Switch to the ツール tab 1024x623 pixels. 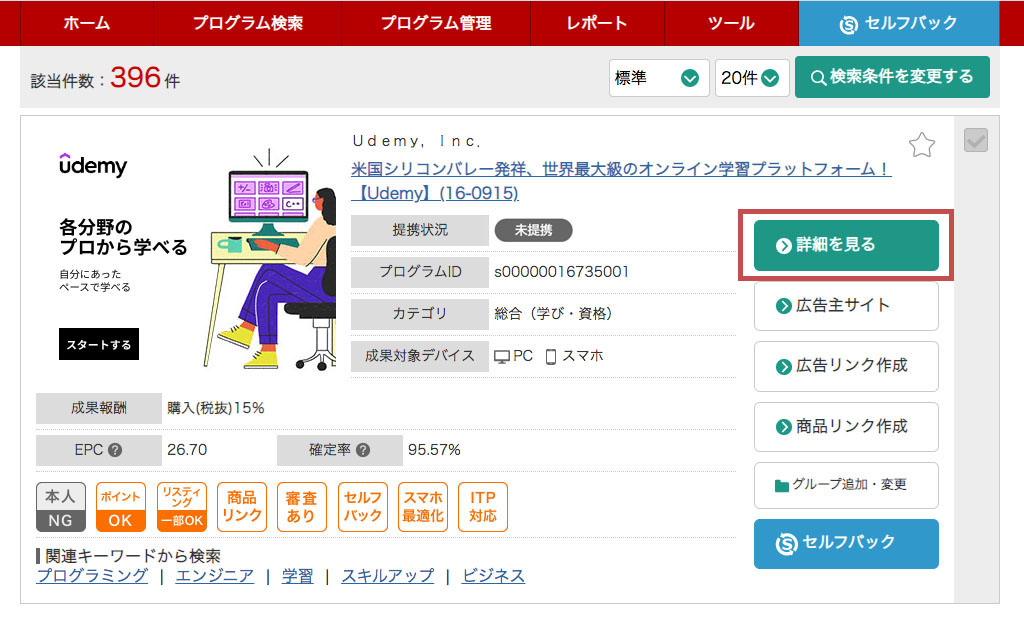pos(731,23)
